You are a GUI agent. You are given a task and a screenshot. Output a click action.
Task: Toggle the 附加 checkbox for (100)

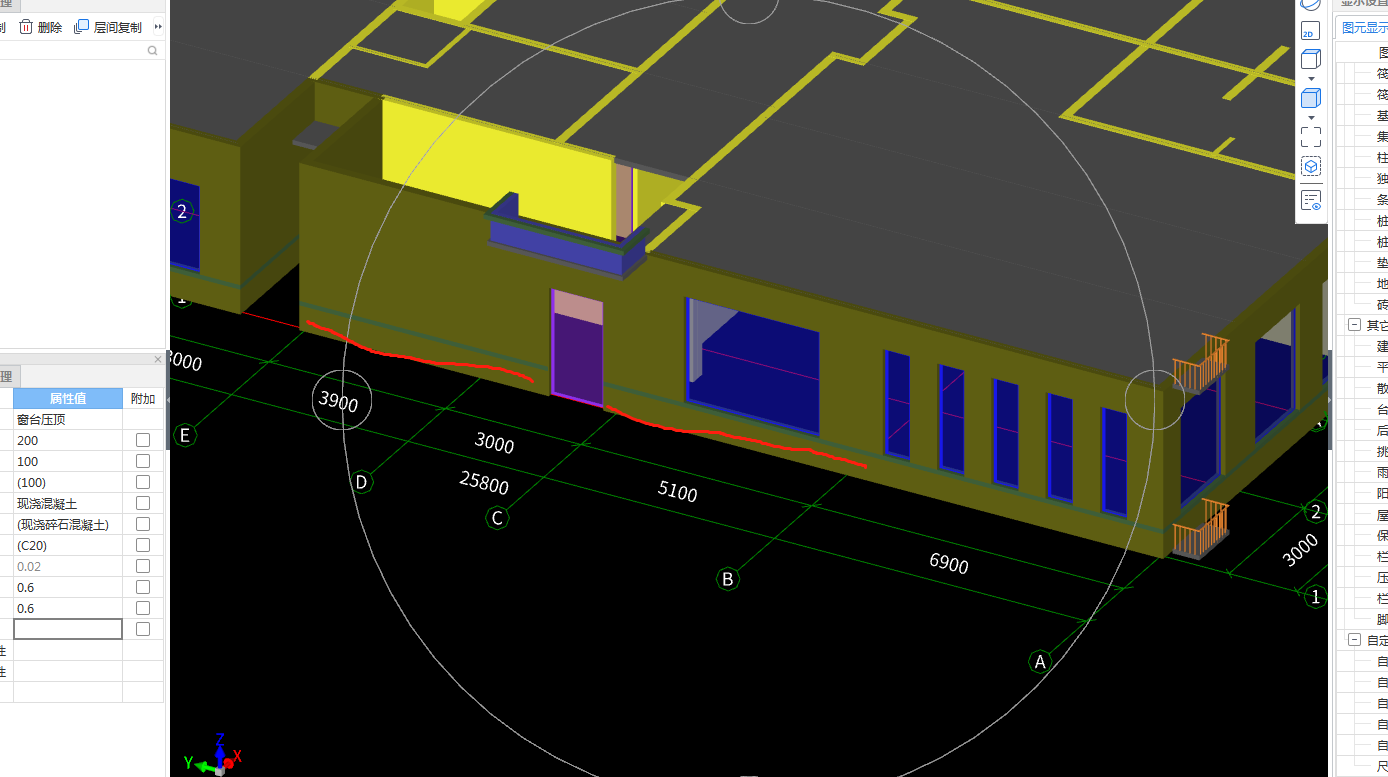coord(143,482)
